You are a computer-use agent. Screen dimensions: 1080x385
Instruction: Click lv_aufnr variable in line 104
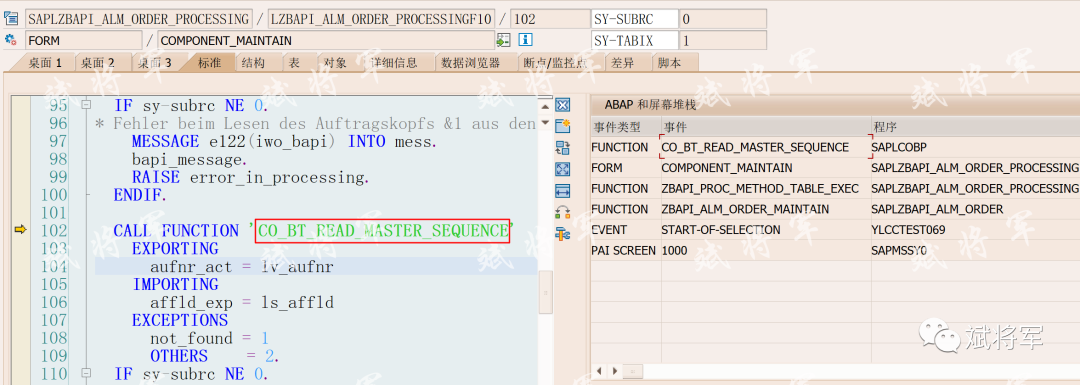coord(297,267)
